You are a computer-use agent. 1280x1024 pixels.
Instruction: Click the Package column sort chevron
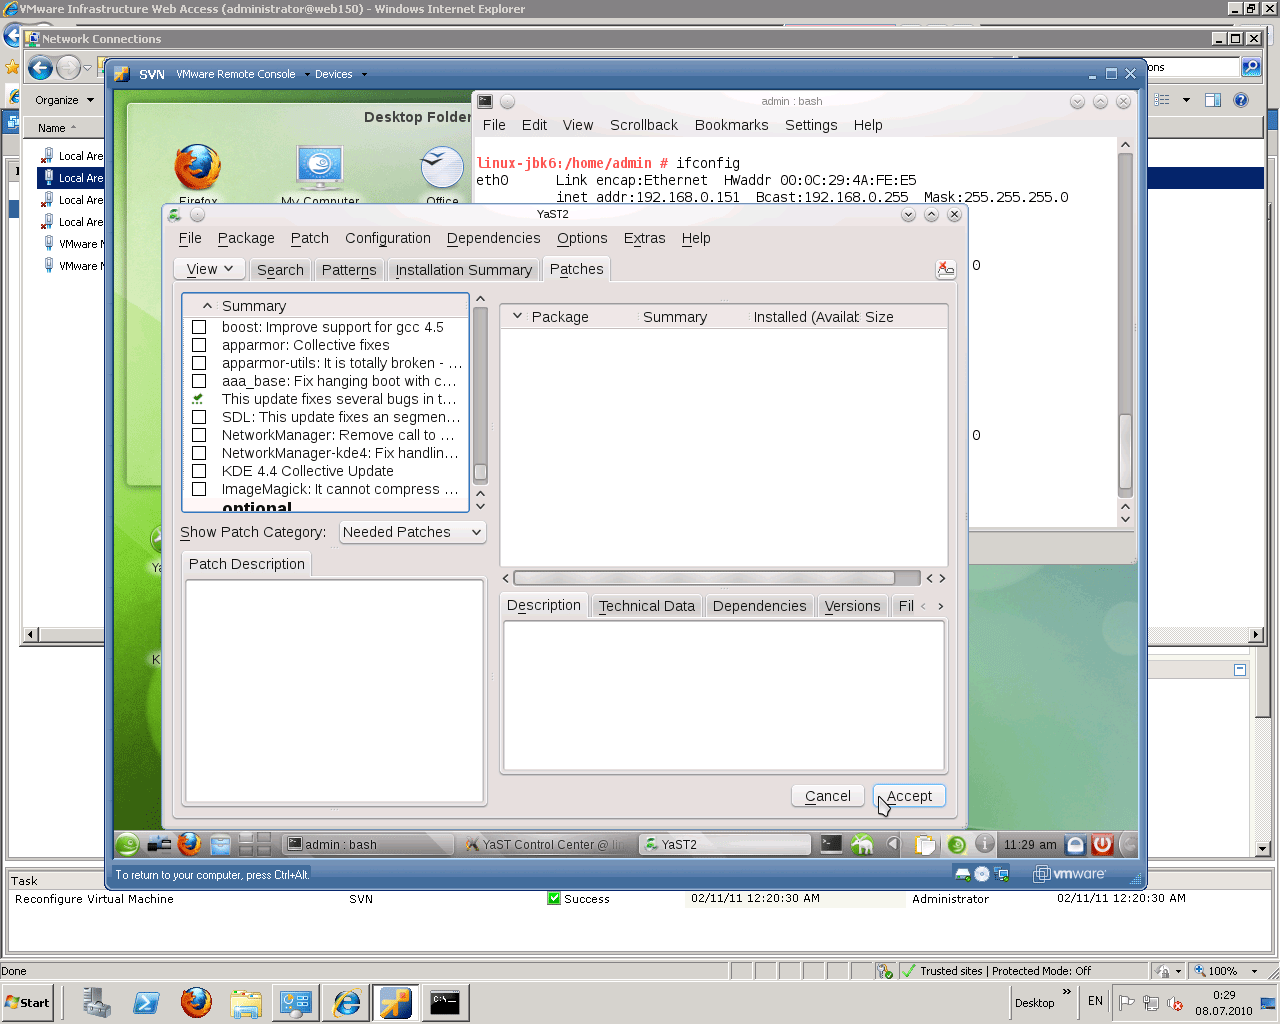click(x=517, y=316)
